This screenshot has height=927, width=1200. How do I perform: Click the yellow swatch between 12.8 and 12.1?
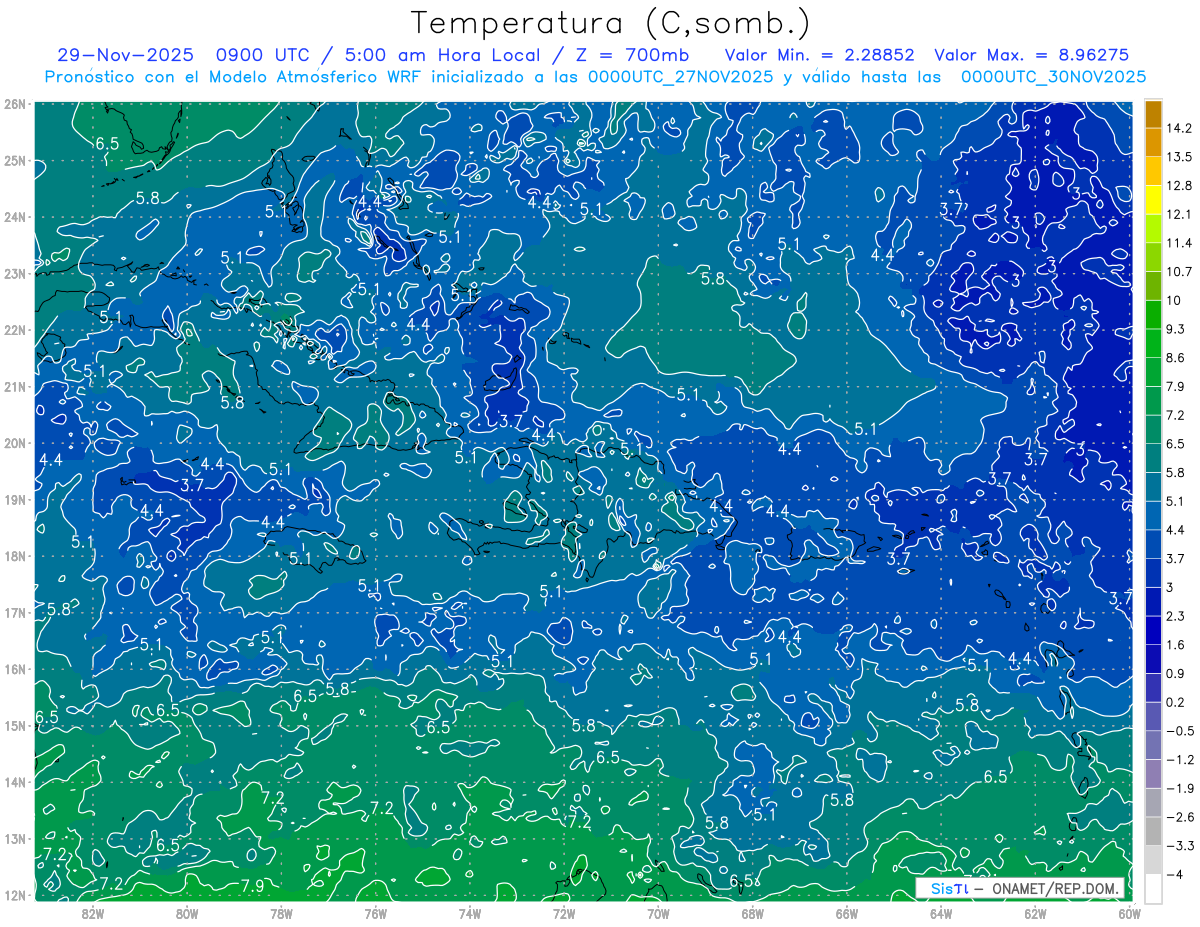click(1153, 201)
